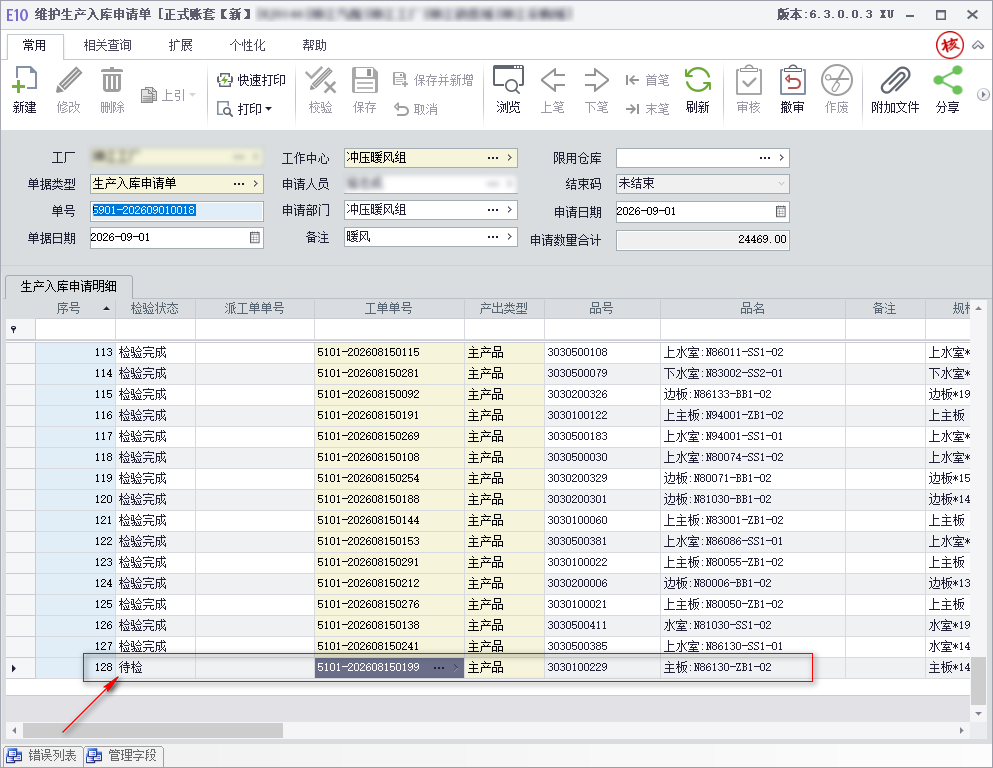Open the 结束码 dropdown

(x=781, y=184)
